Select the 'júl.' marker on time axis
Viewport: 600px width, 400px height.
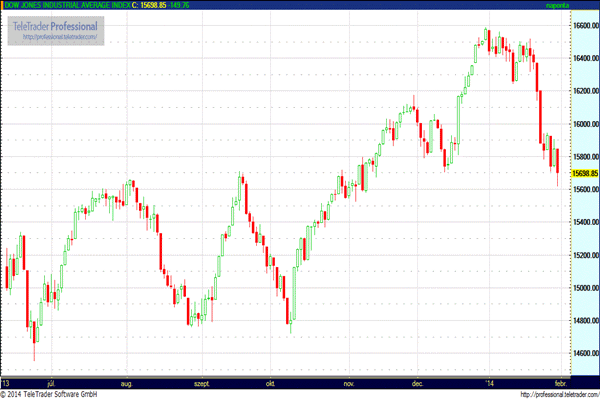click(x=51, y=384)
